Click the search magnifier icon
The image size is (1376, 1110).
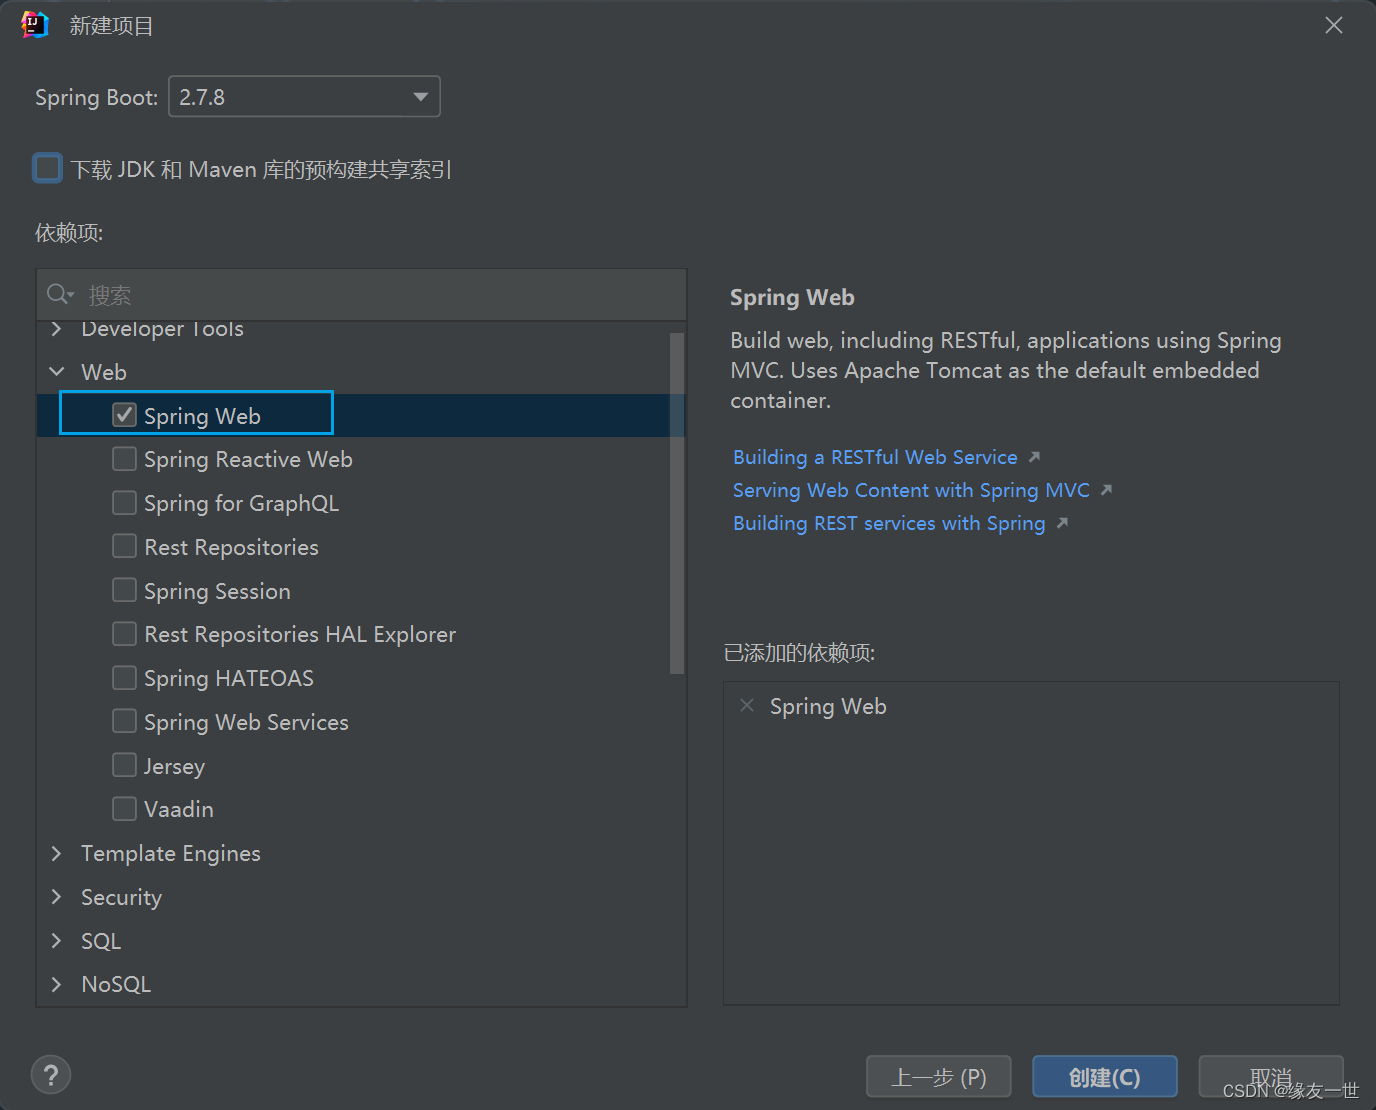(x=59, y=294)
